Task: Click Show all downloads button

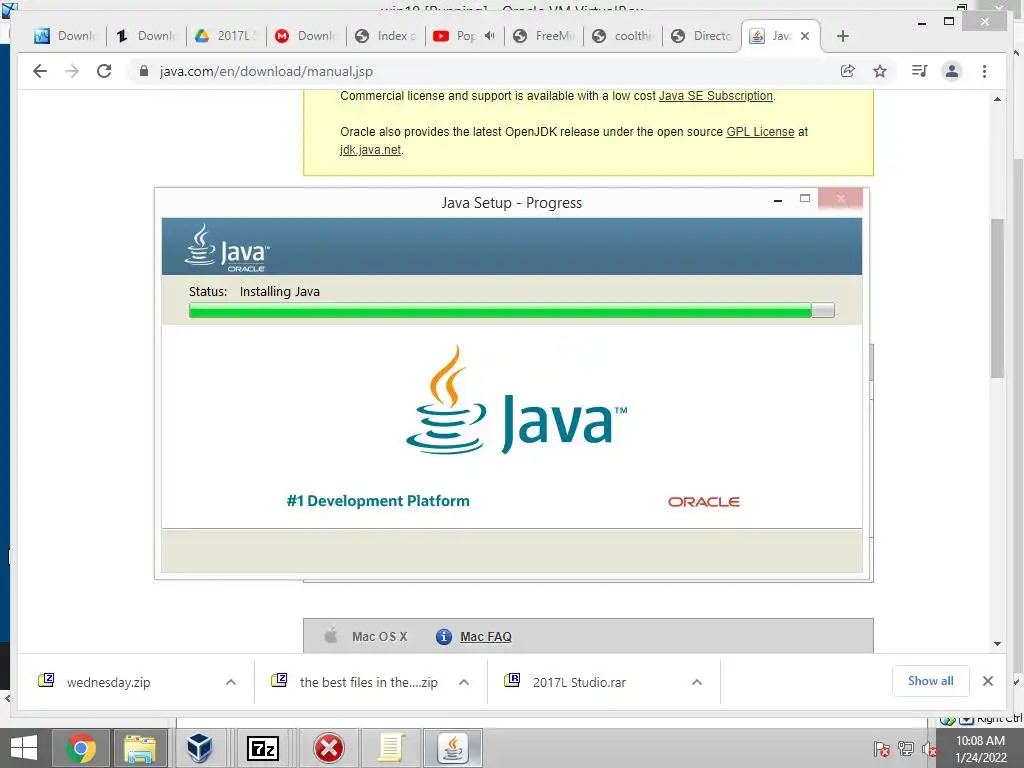Action: point(931,681)
